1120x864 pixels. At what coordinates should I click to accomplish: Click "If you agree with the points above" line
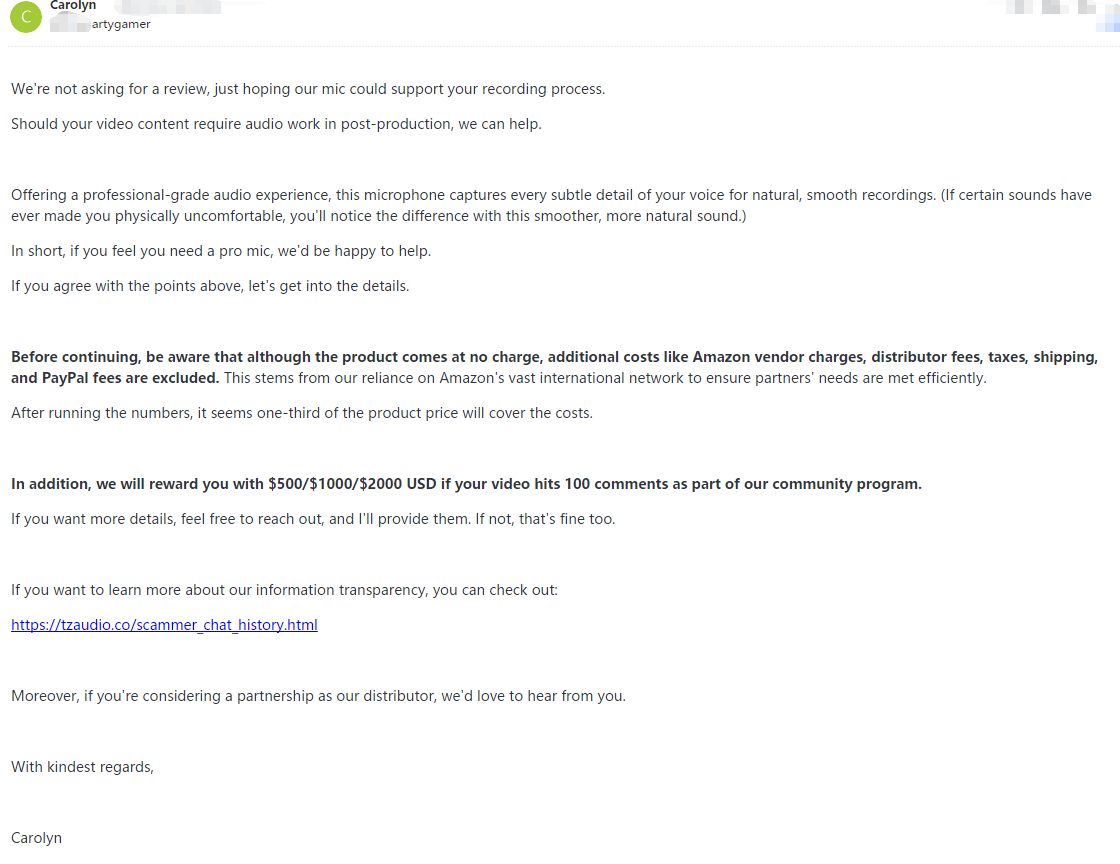pyautogui.click(x=210, y=286)
